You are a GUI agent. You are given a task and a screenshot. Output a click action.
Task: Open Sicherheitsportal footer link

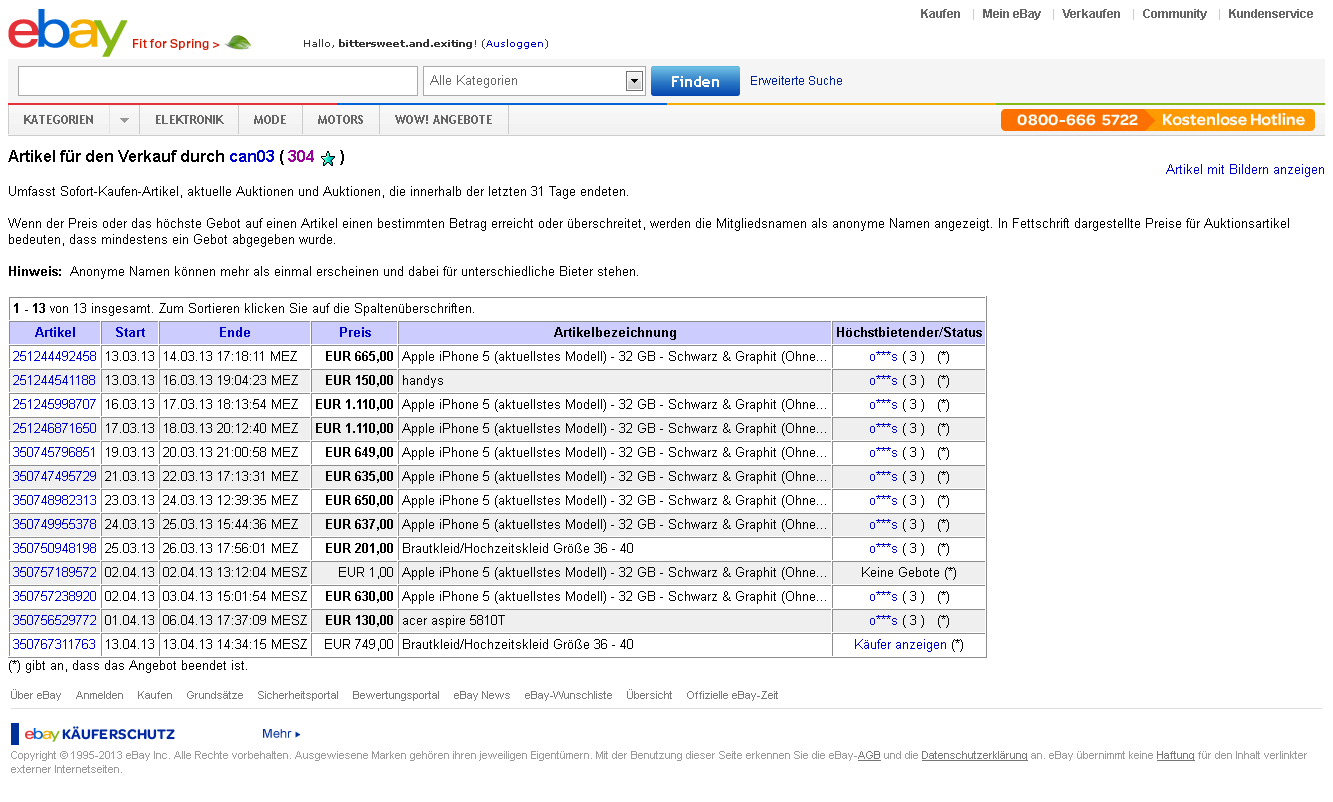pos(298,695)
